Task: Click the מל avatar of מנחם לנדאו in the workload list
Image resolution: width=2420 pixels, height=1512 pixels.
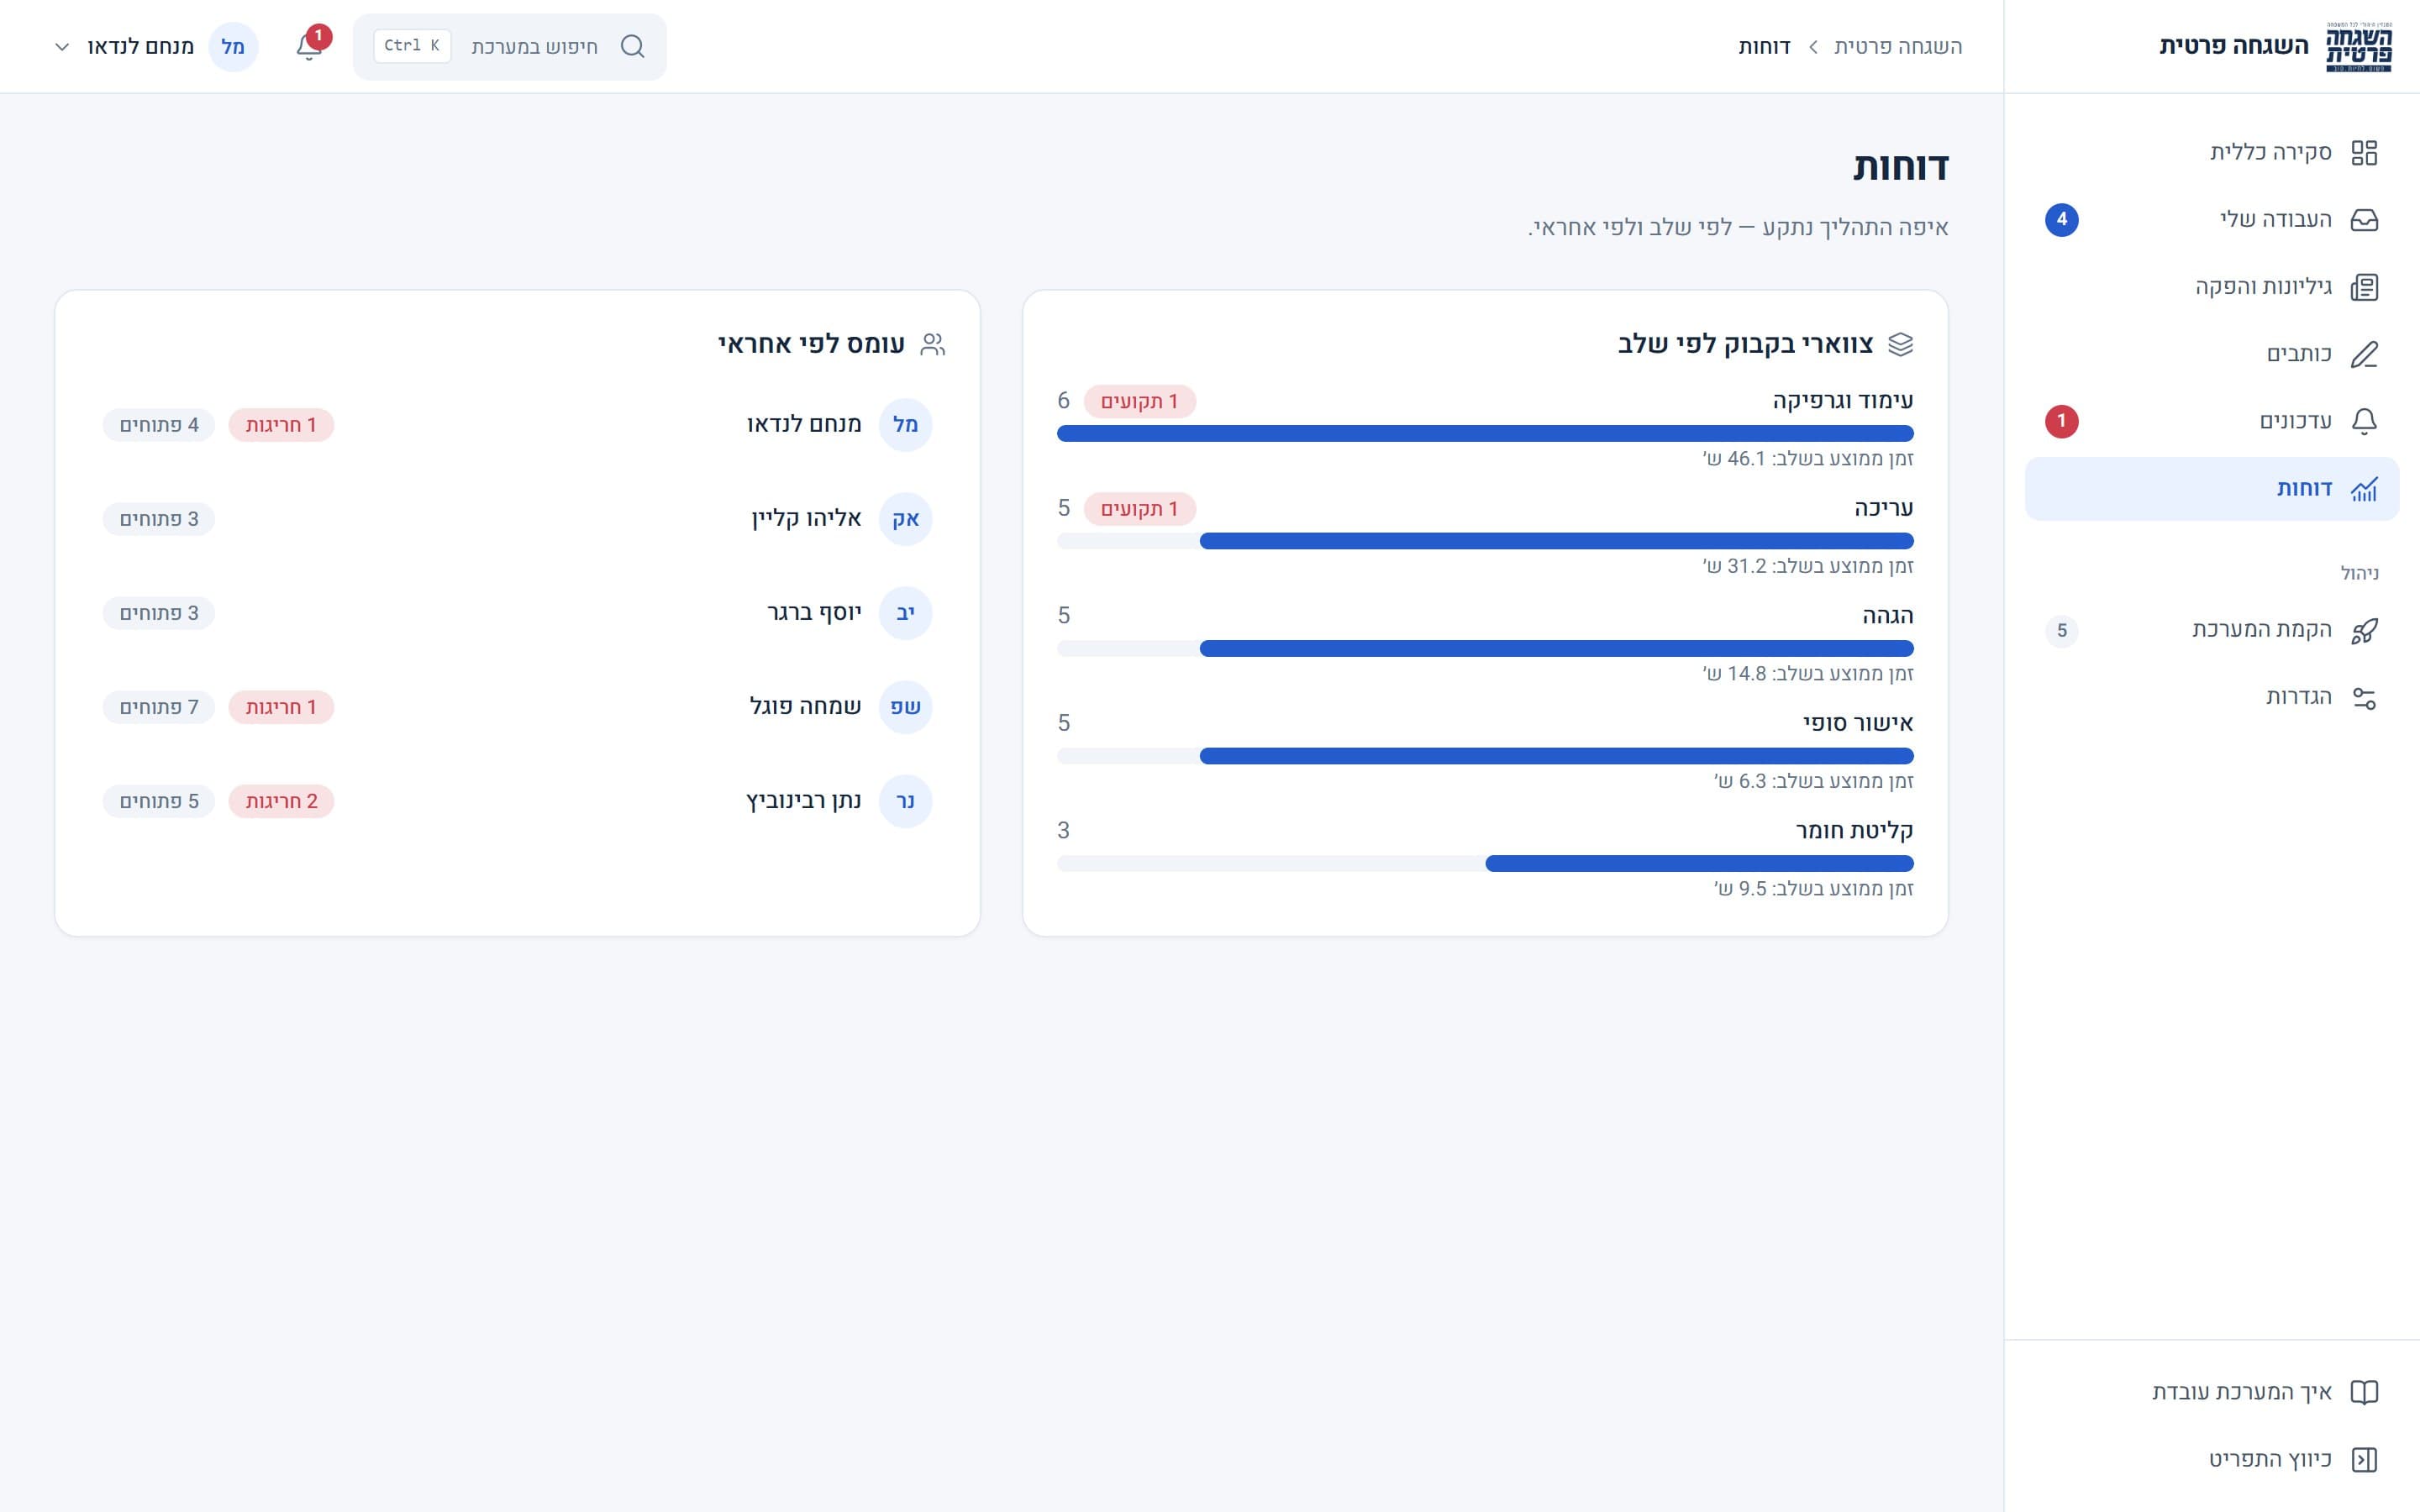Action: click(905, 425)
